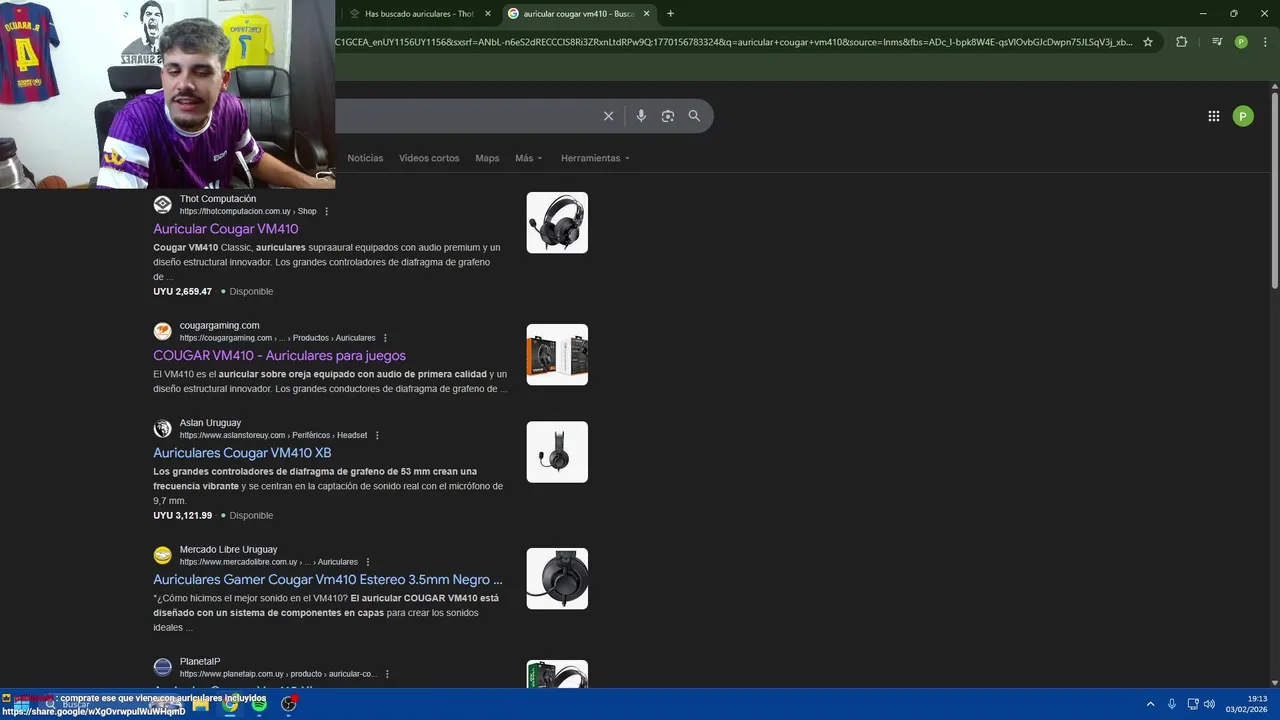1280x720 pixels.
Task: Click the cougargaming.com site favicon
Action: click(162, 331)
